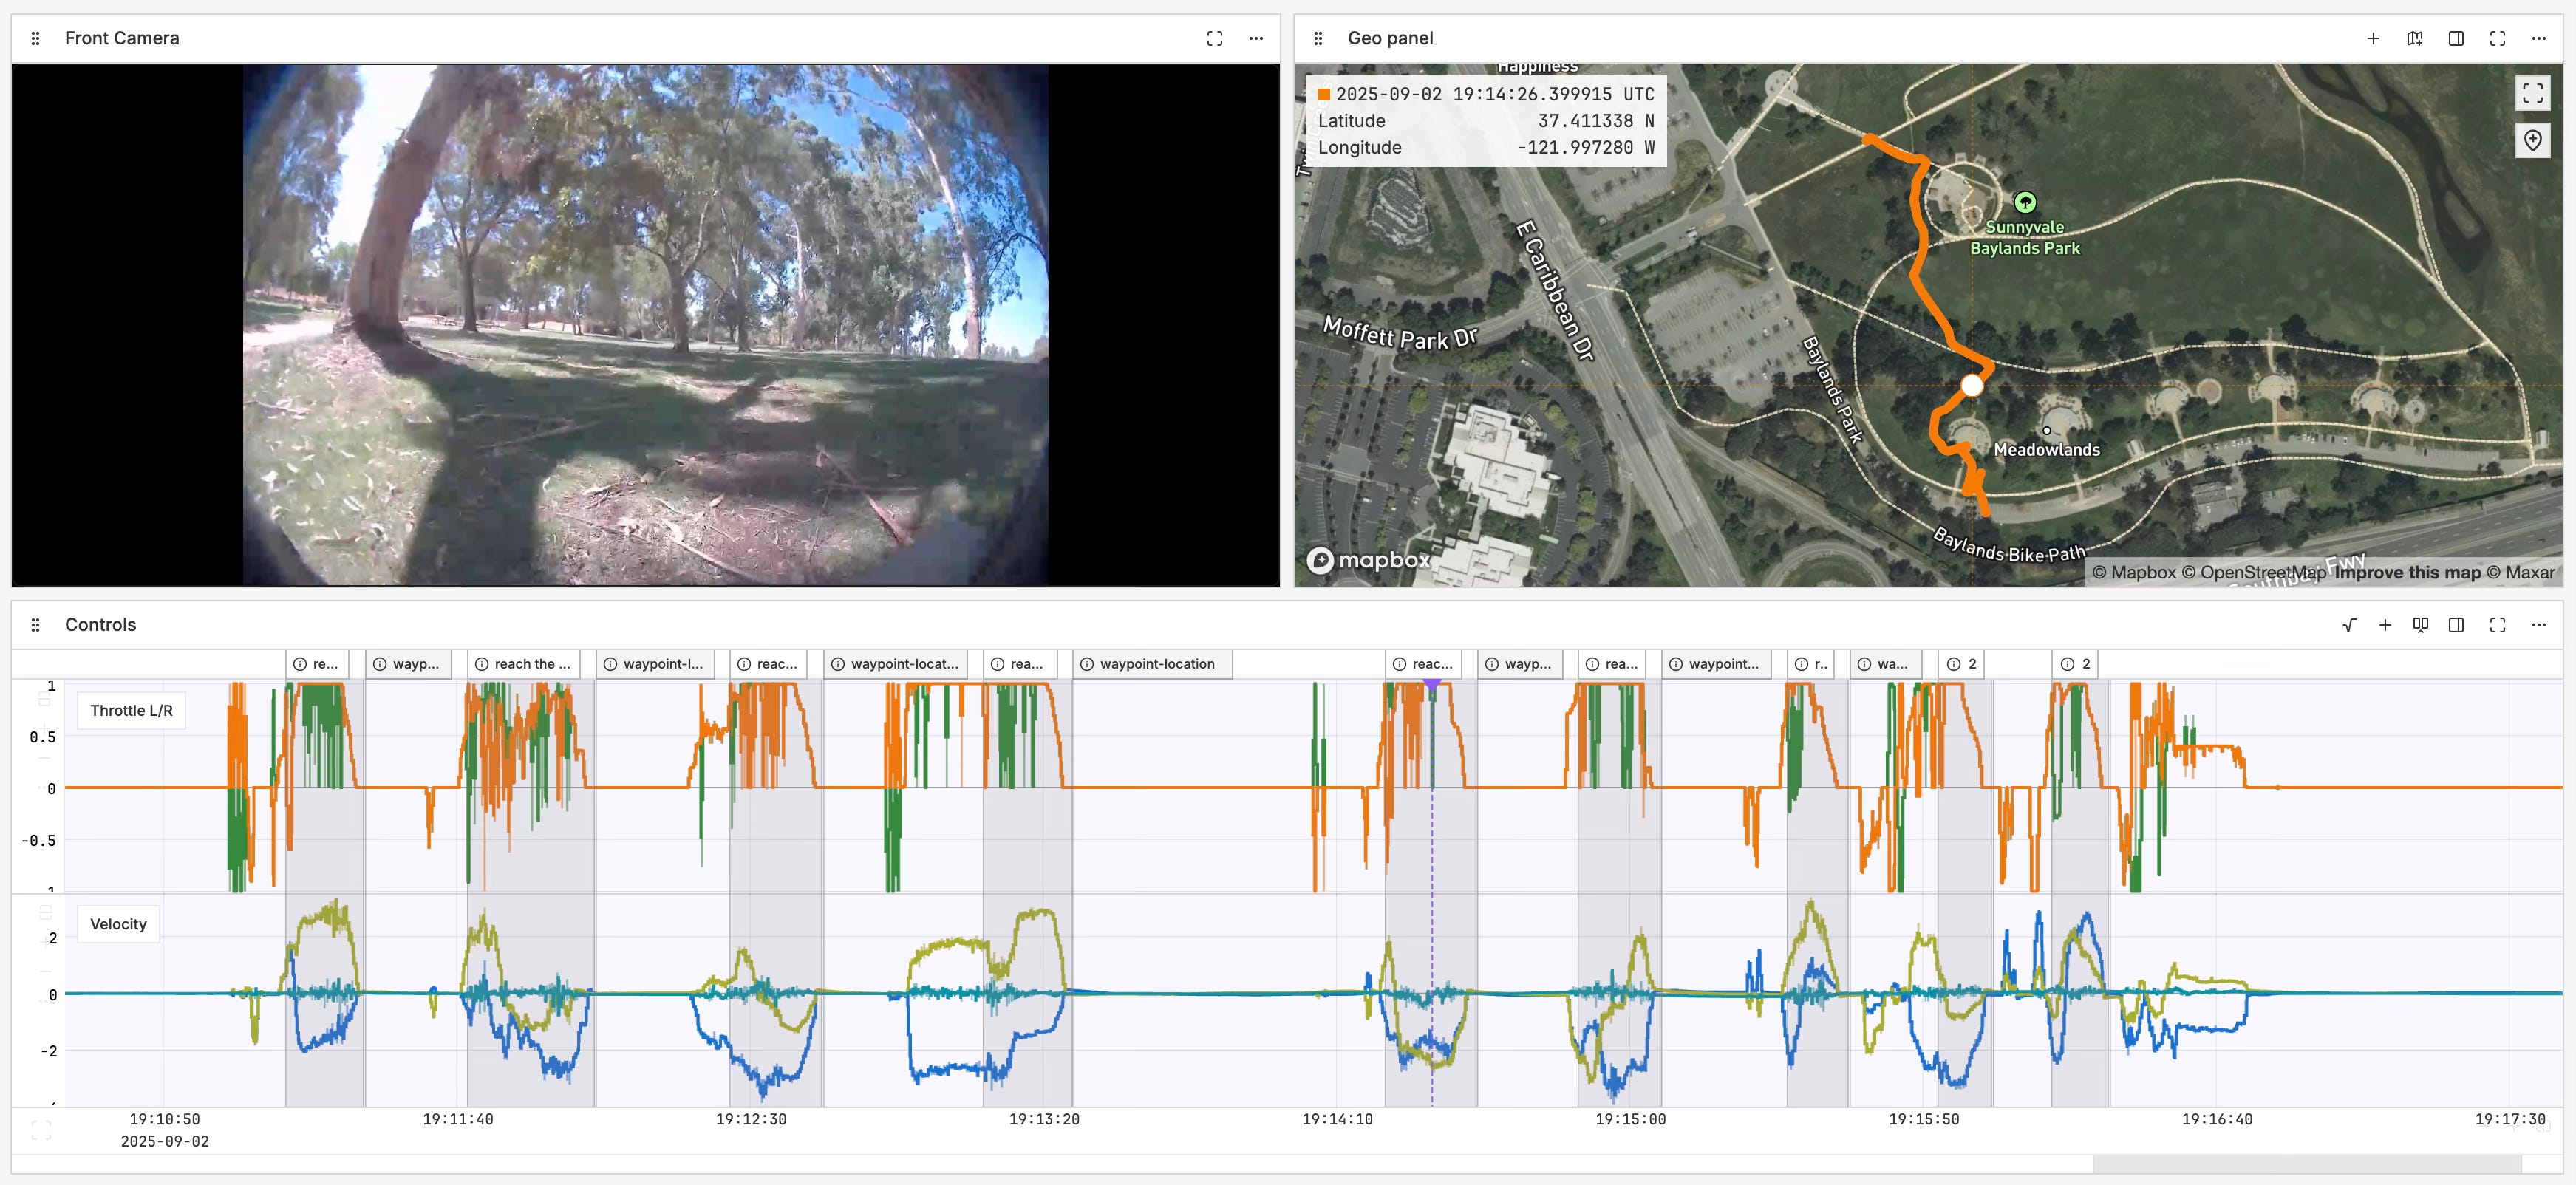Viewport: 2576px width, 1185px height.
Task: Click the Velocity legend label
Action: tap(118, 924)
